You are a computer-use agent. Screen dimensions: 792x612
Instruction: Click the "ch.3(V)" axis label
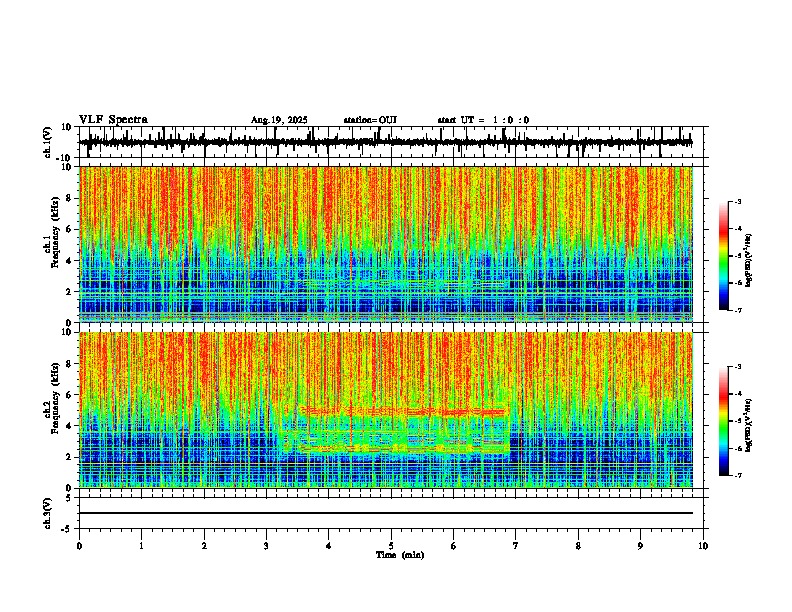48,513
